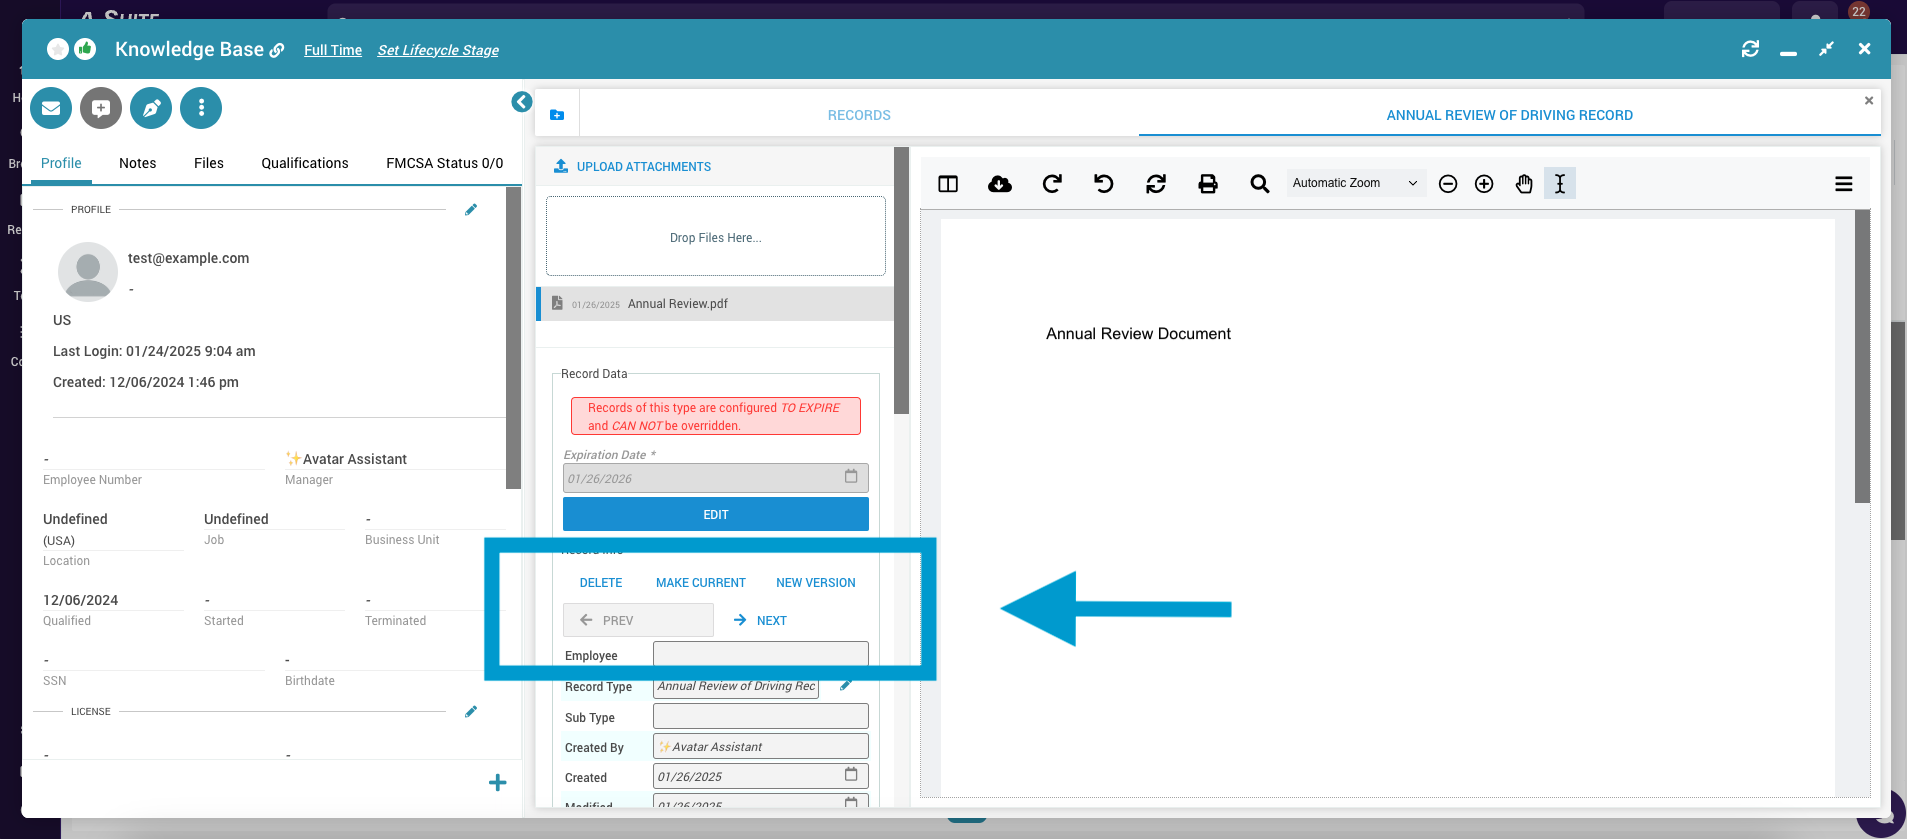Switch to the Notes tab
1907x839 pixels.
coord(138,163)
